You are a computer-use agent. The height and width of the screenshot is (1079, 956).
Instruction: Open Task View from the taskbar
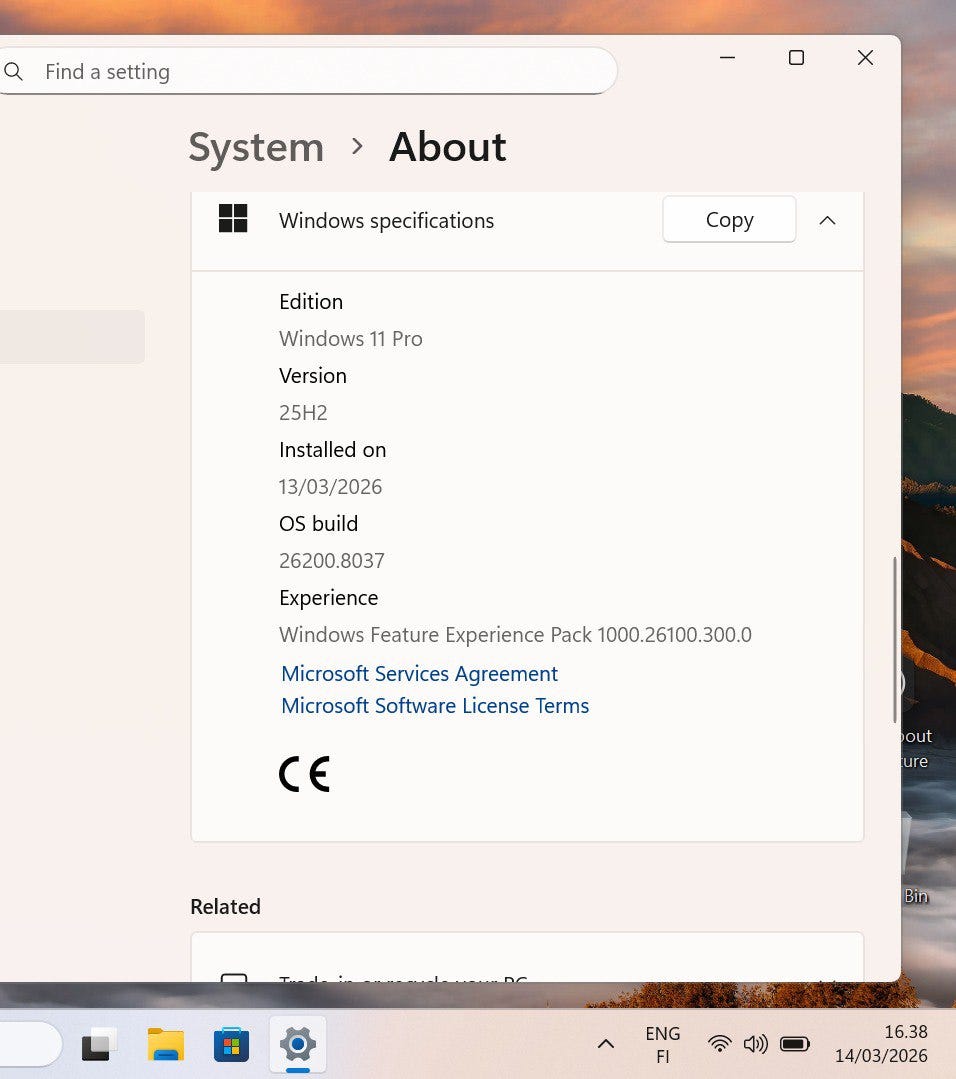[x=99, y=1045]
